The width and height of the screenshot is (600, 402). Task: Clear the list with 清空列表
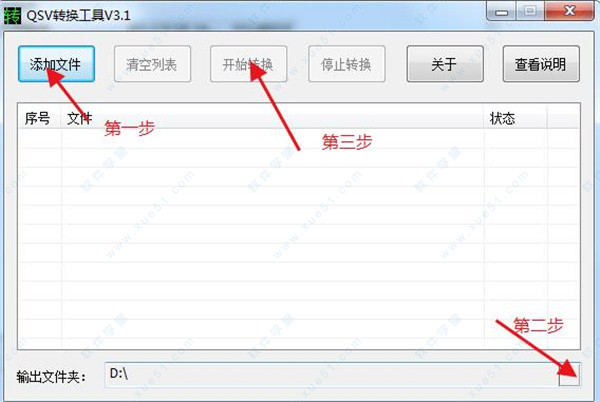[x=152, y=64]
